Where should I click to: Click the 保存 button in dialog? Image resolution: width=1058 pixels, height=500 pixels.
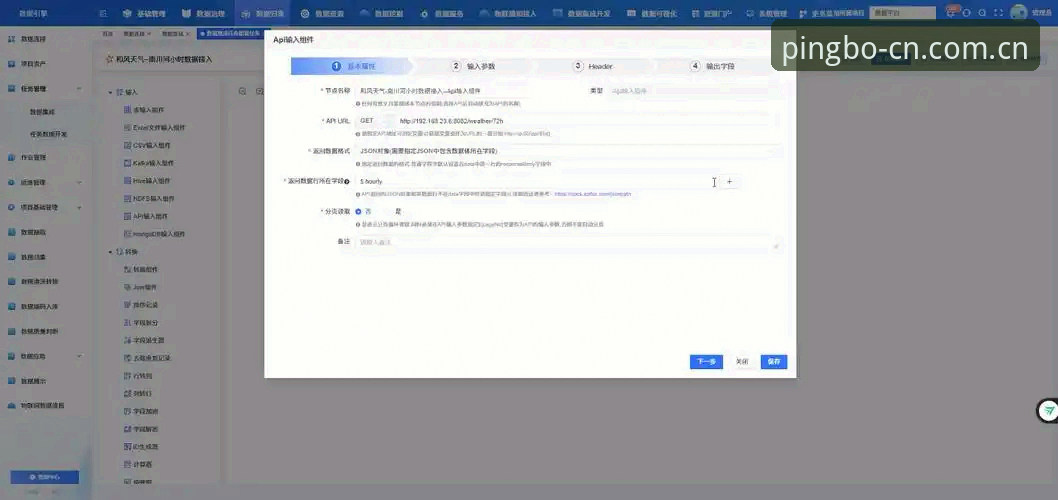(x=774, y=362)
